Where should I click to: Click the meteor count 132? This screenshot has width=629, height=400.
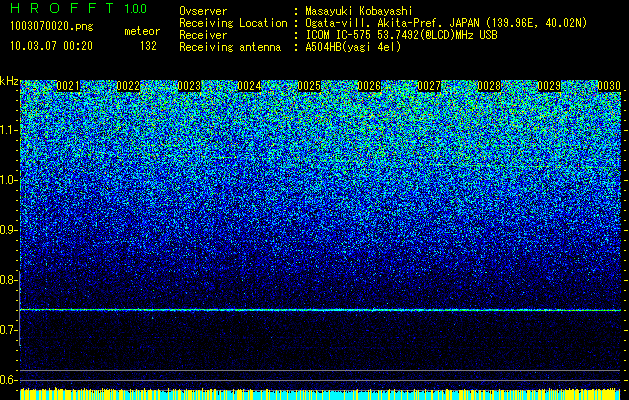click(x=148, y=46)
